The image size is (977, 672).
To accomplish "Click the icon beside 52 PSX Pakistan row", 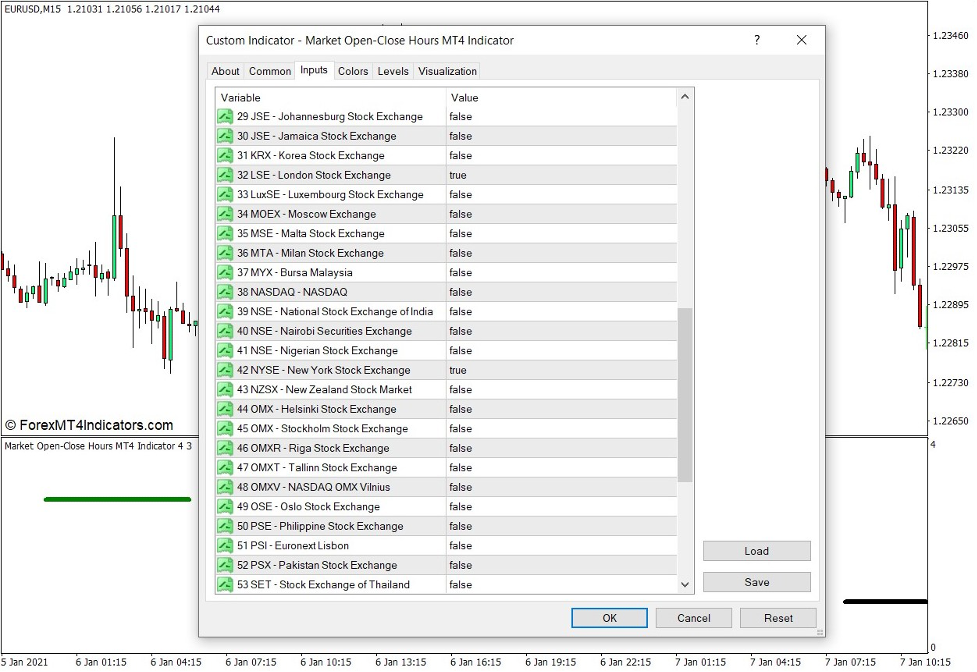I will pos(225,565).
